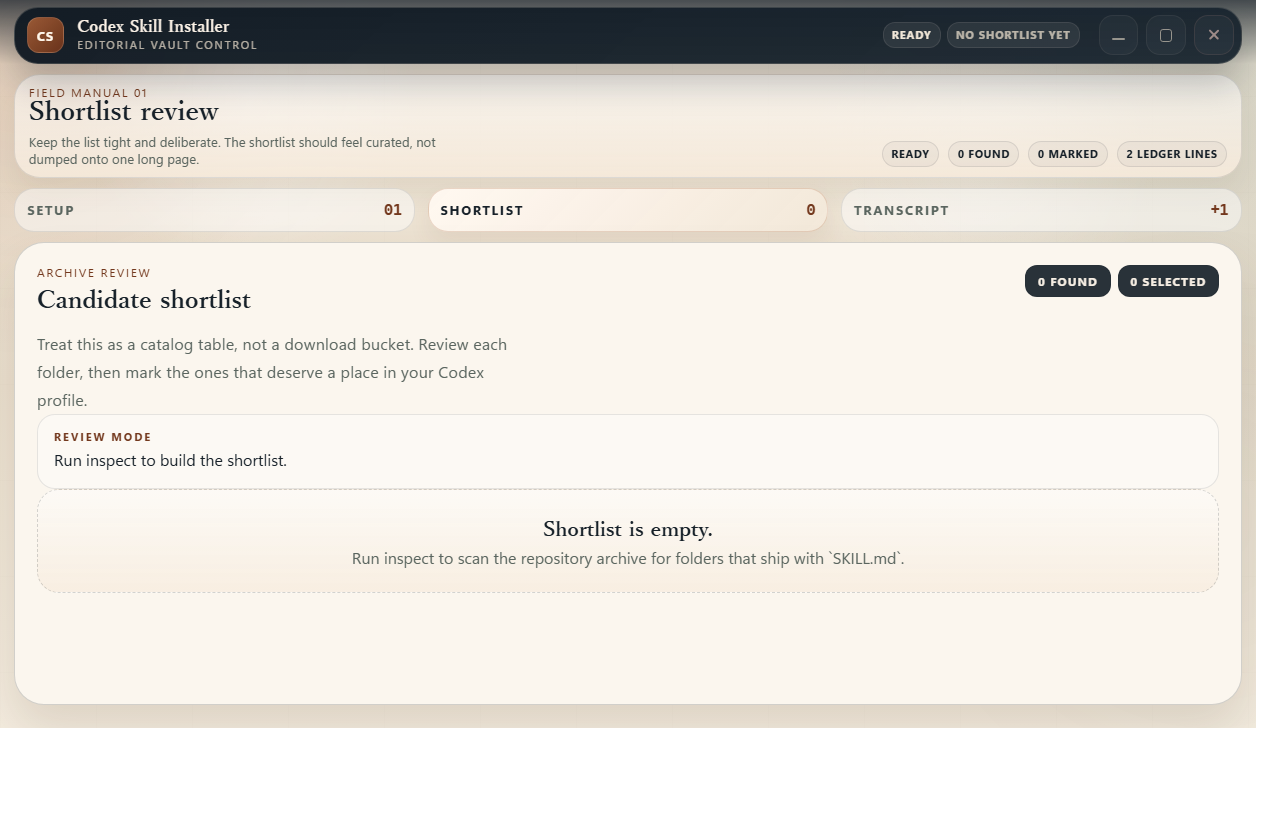This screenshot has width=1280, height=820.
Task: Click the title bar READY badge
Action: tap(911, 35)
